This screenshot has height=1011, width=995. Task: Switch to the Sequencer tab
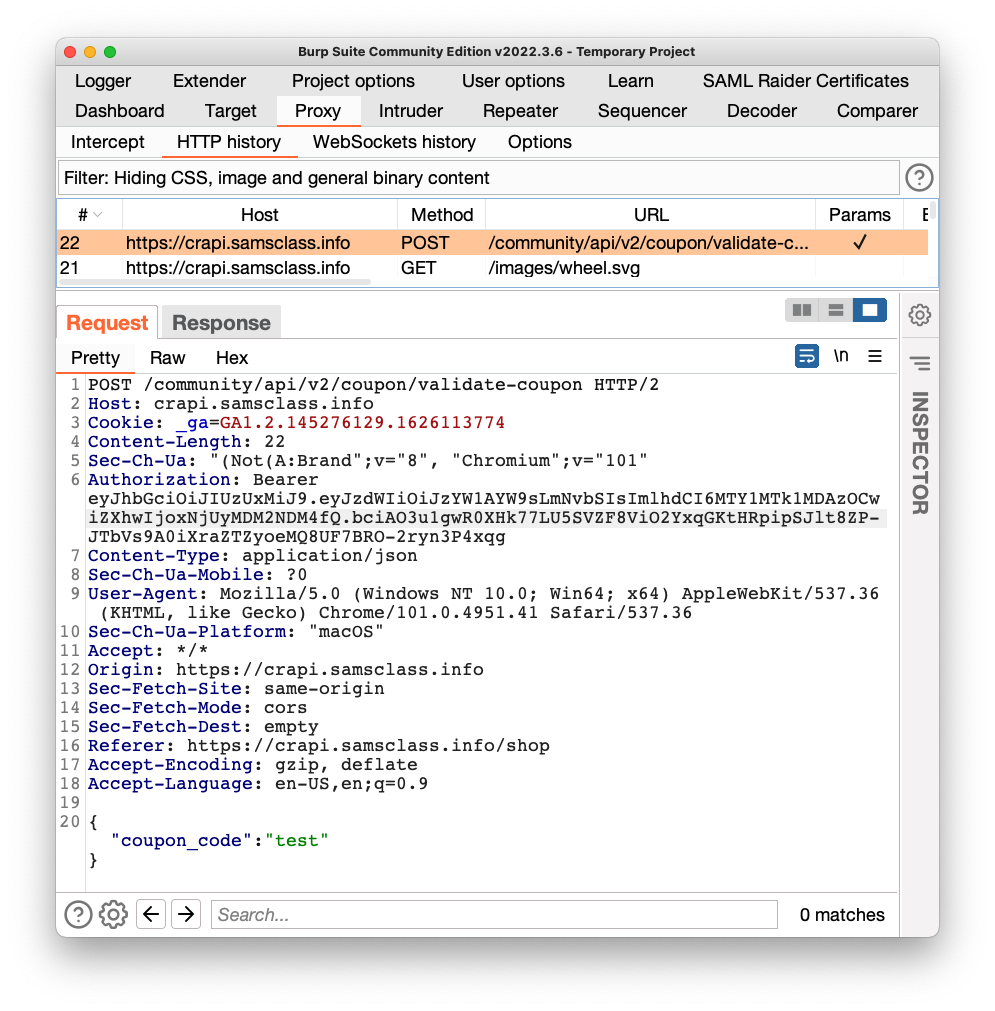click(x=642, y=111)
